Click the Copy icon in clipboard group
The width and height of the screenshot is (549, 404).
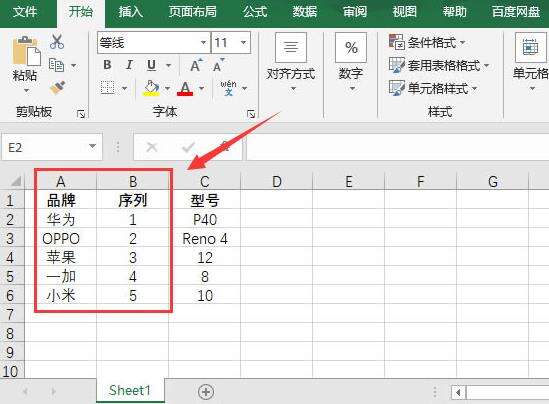(x=56, y=65)
